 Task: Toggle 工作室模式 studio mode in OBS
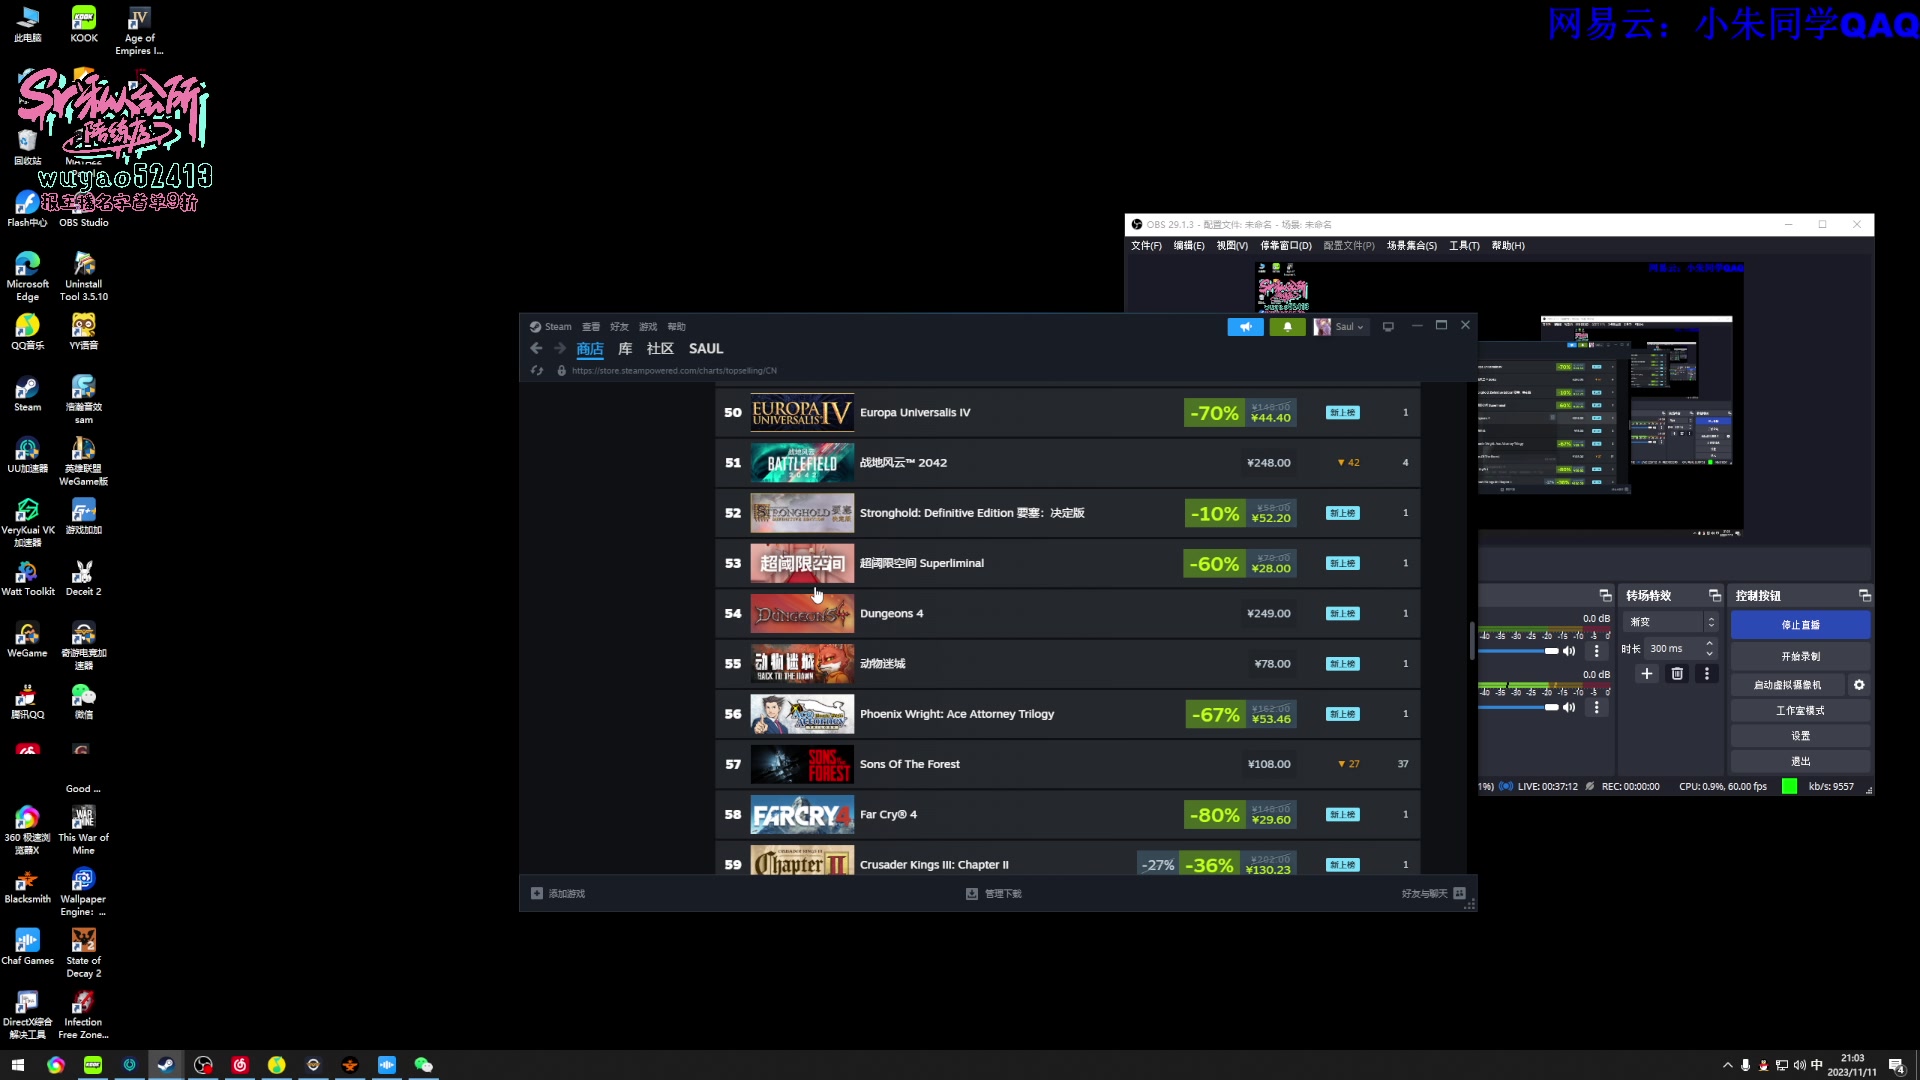coord(1800,711)
